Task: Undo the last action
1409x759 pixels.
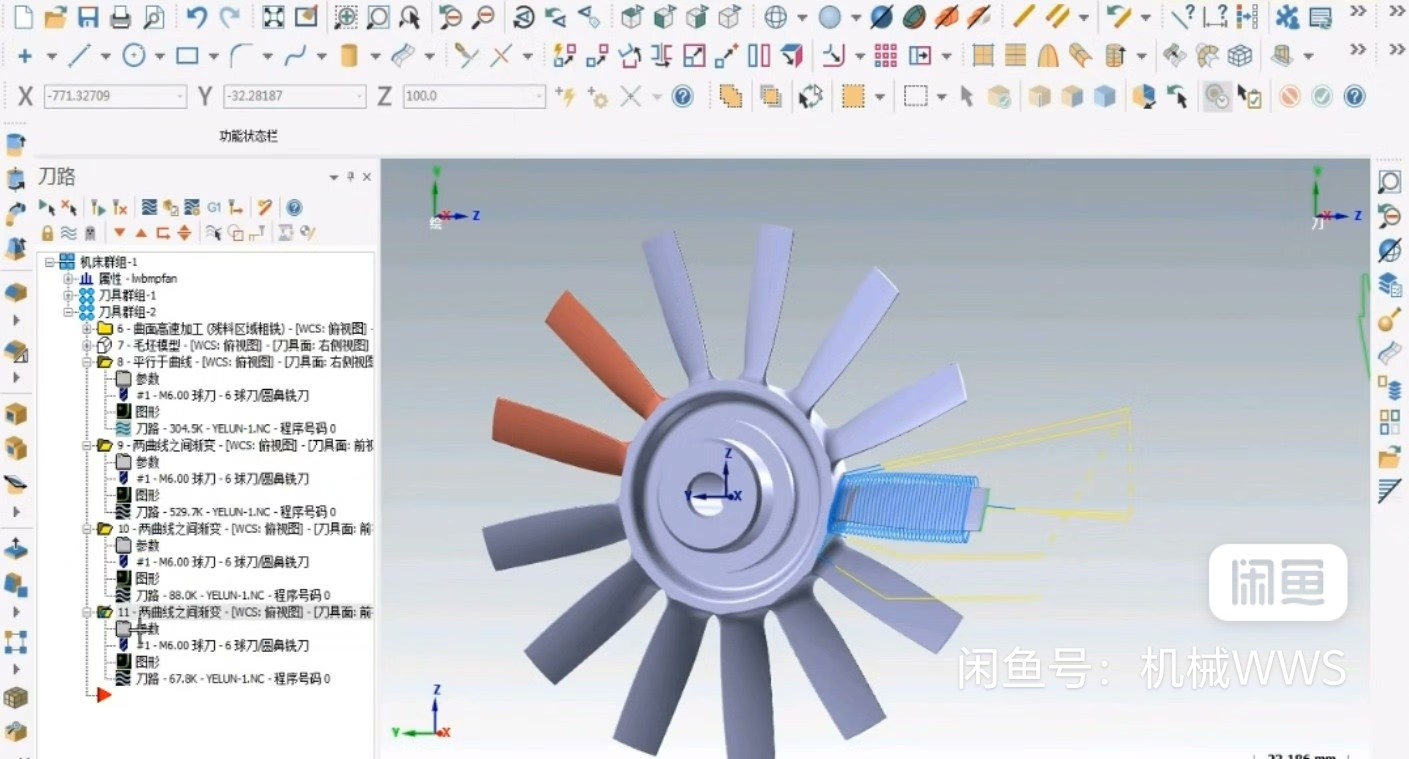Action: tap(197, 17)
